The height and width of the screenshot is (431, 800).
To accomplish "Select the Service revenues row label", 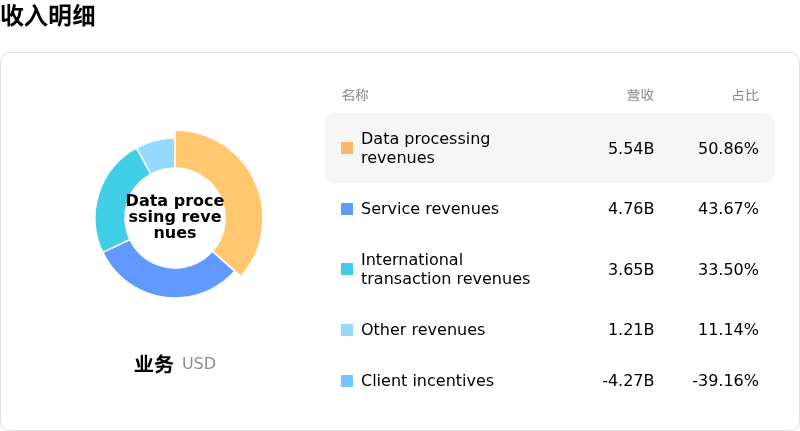I will pyautogui.click(x=429, y=209).
